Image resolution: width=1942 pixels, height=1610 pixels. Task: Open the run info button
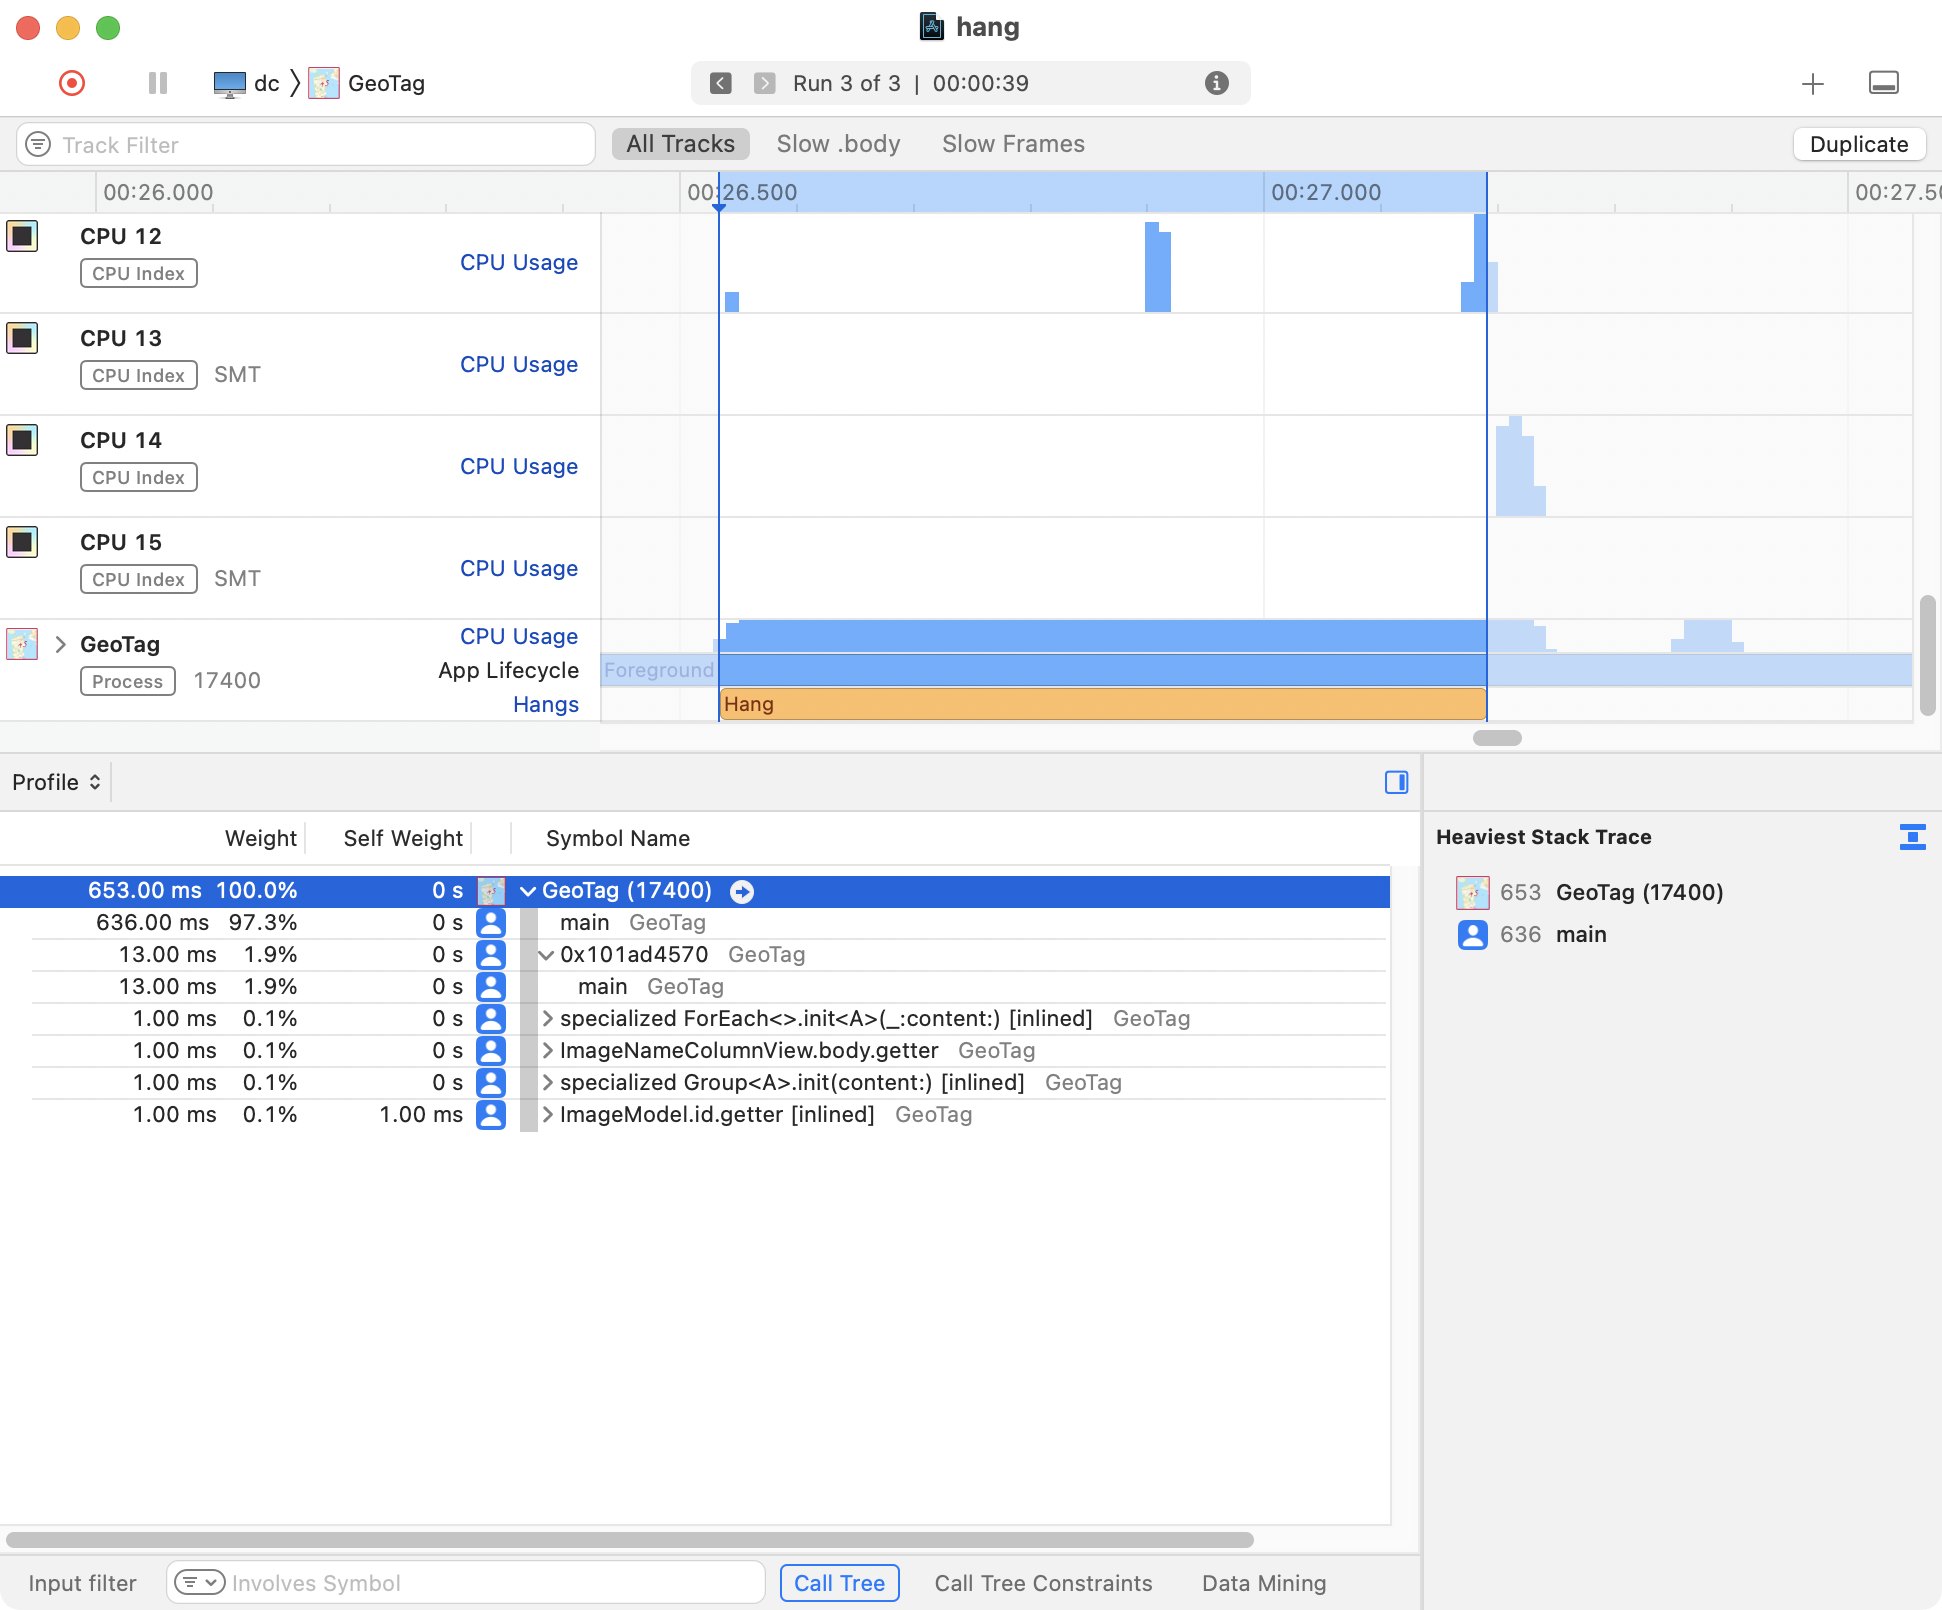tap(1216, 83)
